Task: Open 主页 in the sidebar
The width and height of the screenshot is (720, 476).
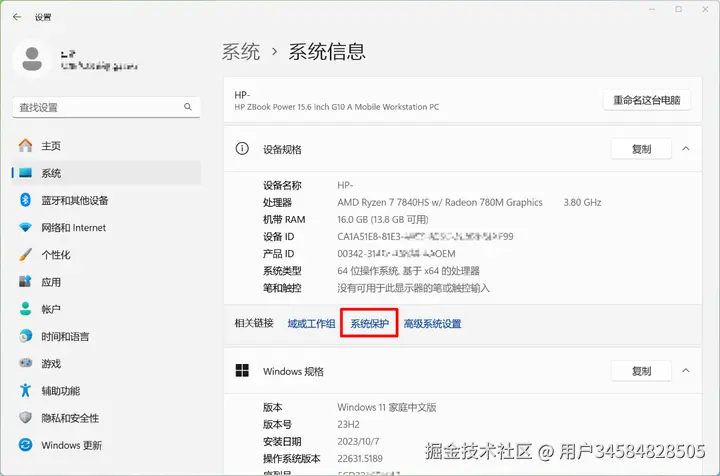Action: [x=106, y=146]
